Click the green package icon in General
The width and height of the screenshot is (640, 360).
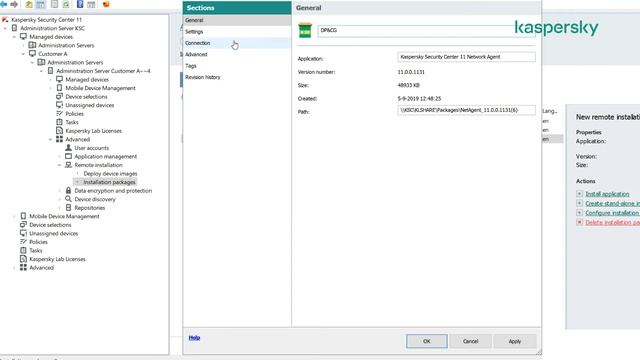click(305, 30)
